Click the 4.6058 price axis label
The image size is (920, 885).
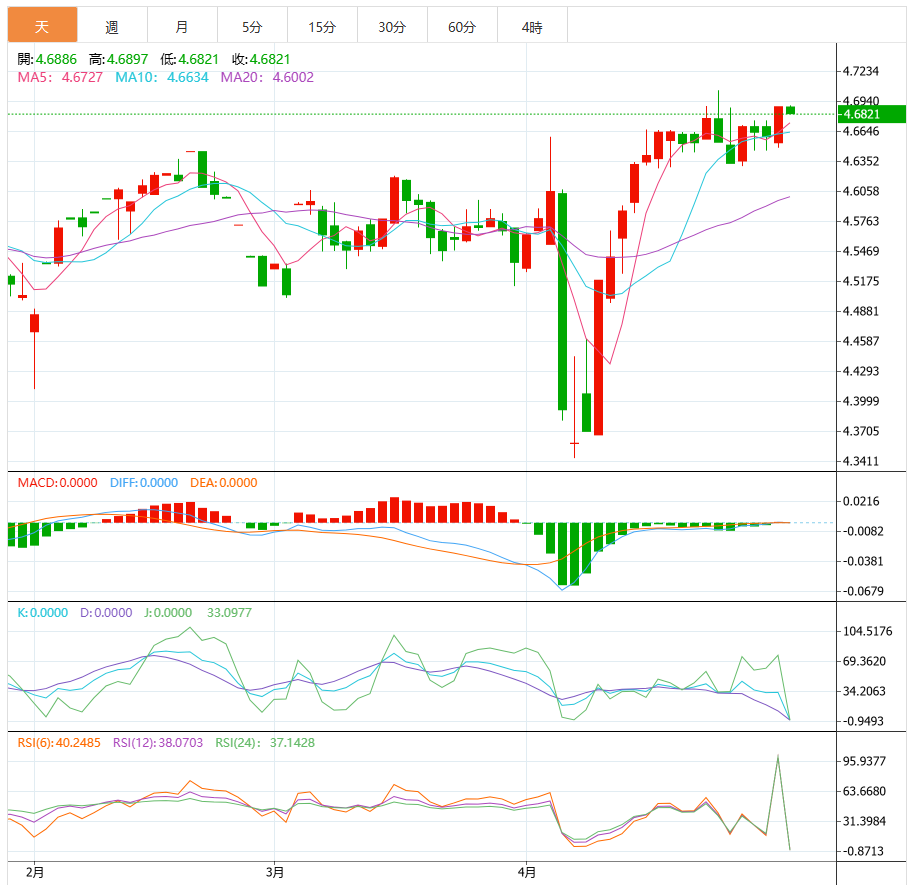[x=861, y=191]
